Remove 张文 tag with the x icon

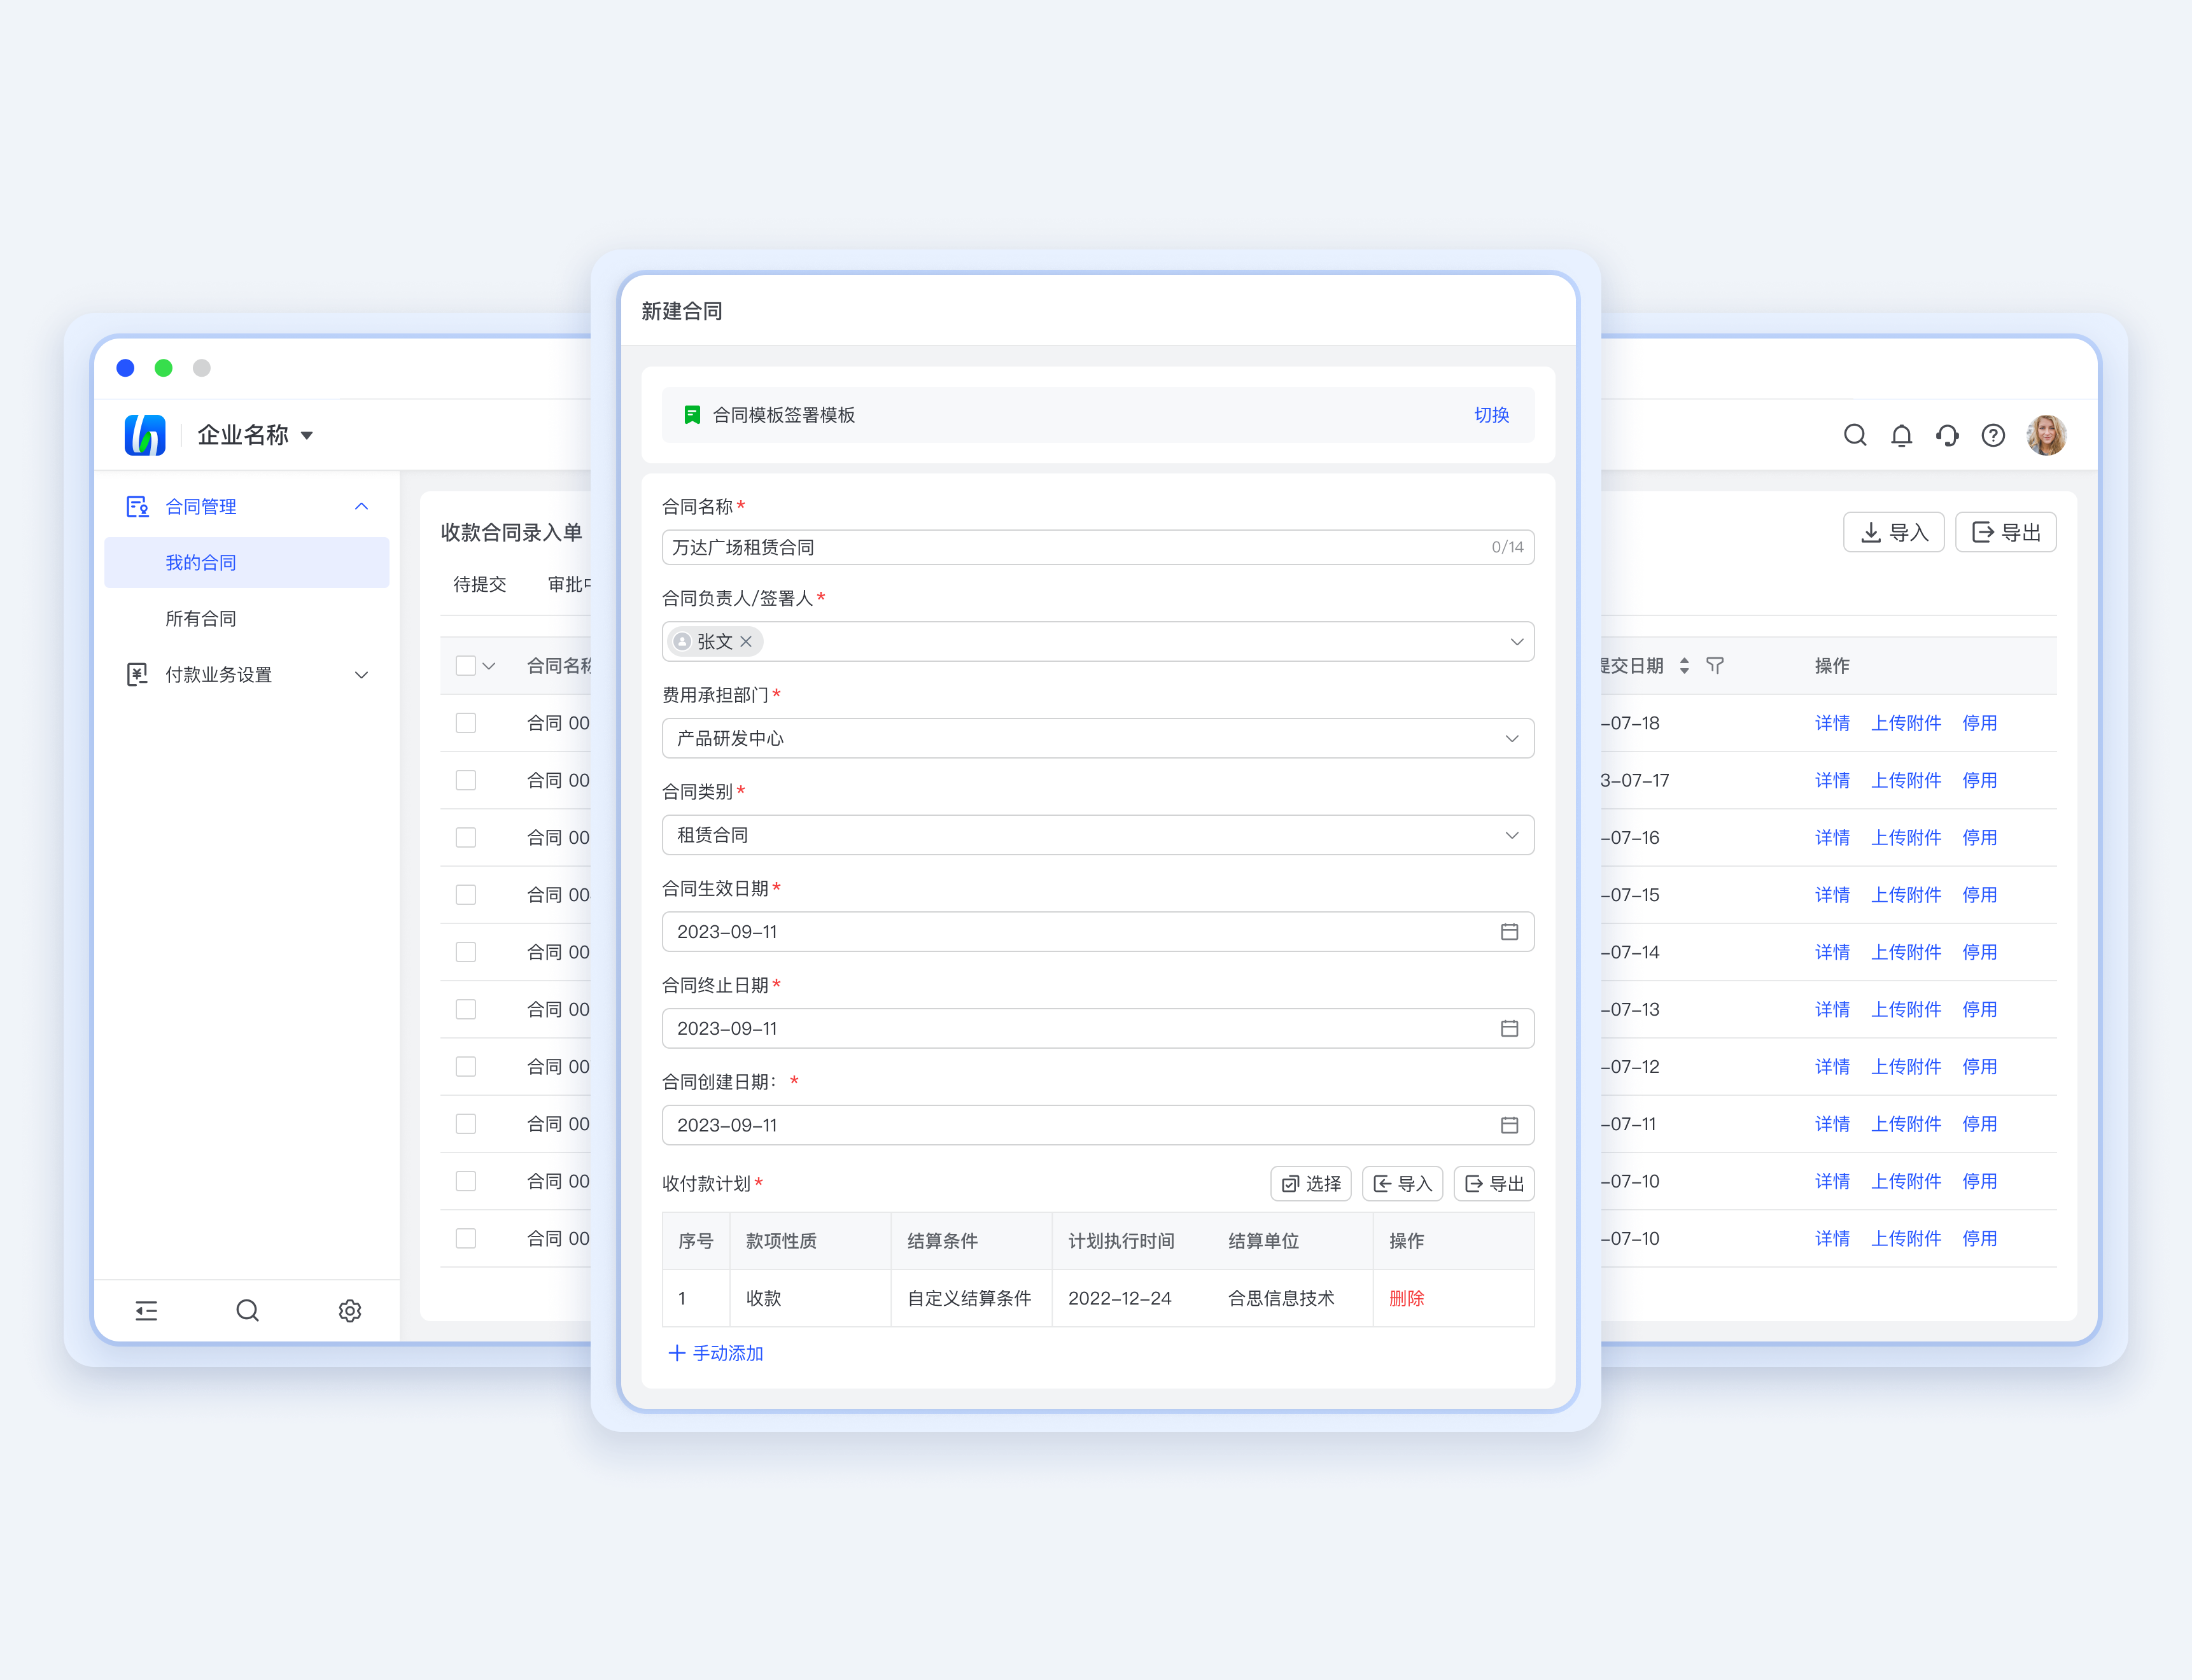pos(746,642)
